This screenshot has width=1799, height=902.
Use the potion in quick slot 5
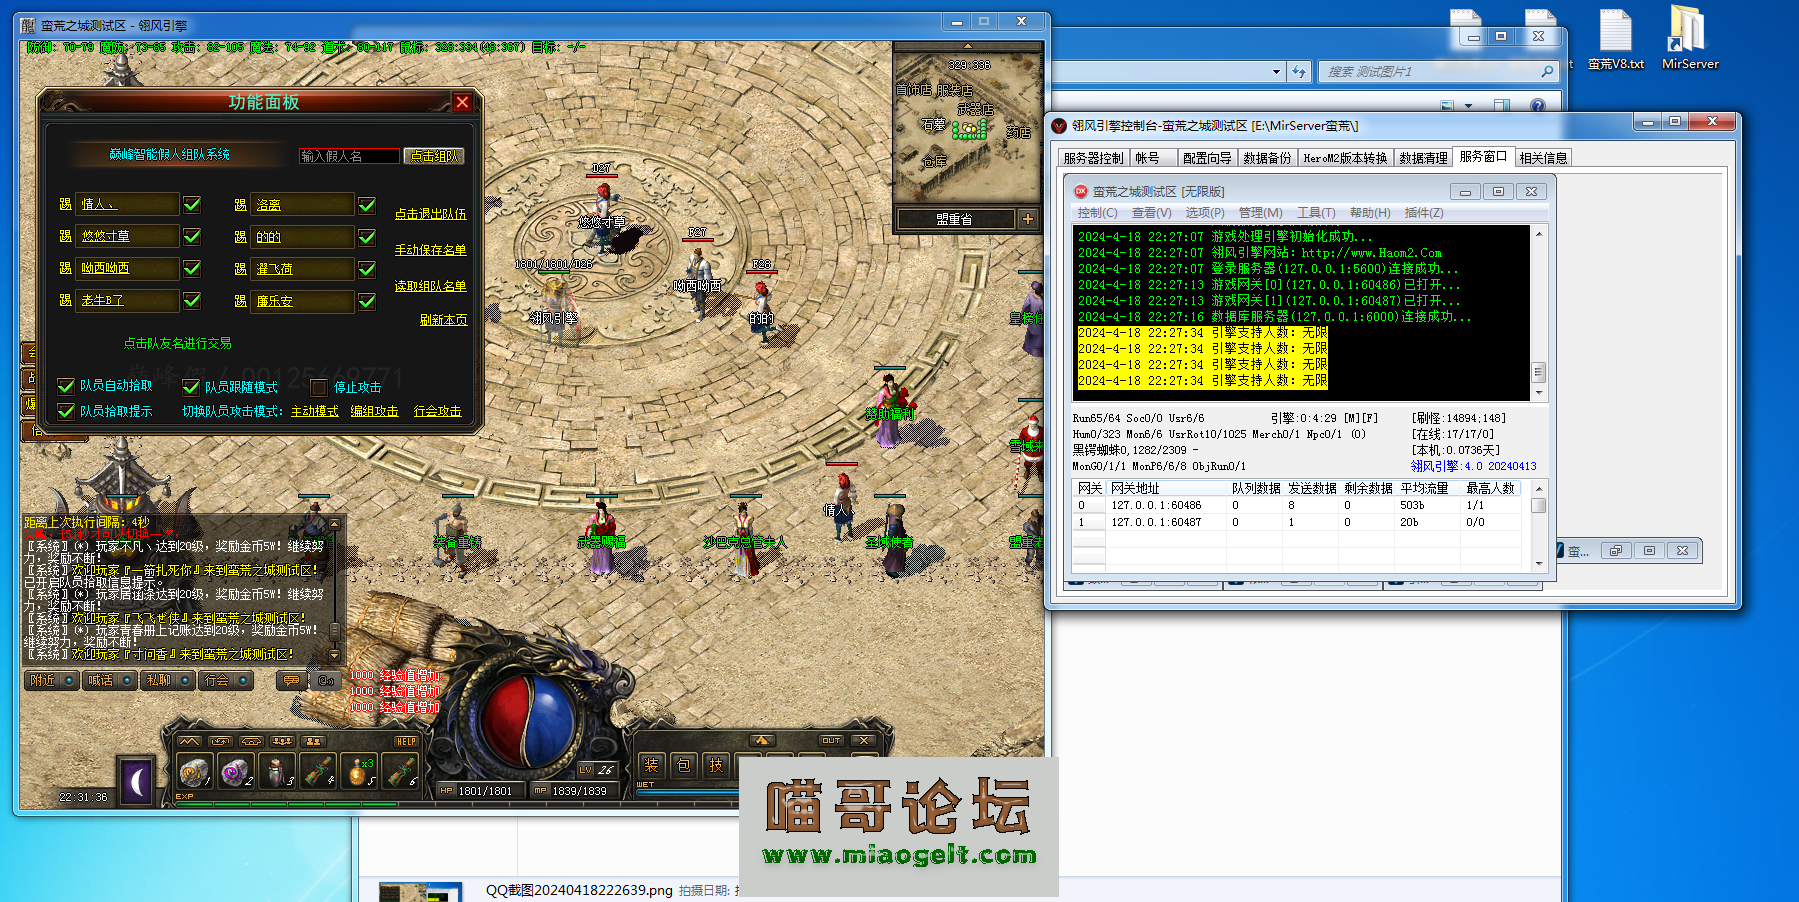pos(357,771)
